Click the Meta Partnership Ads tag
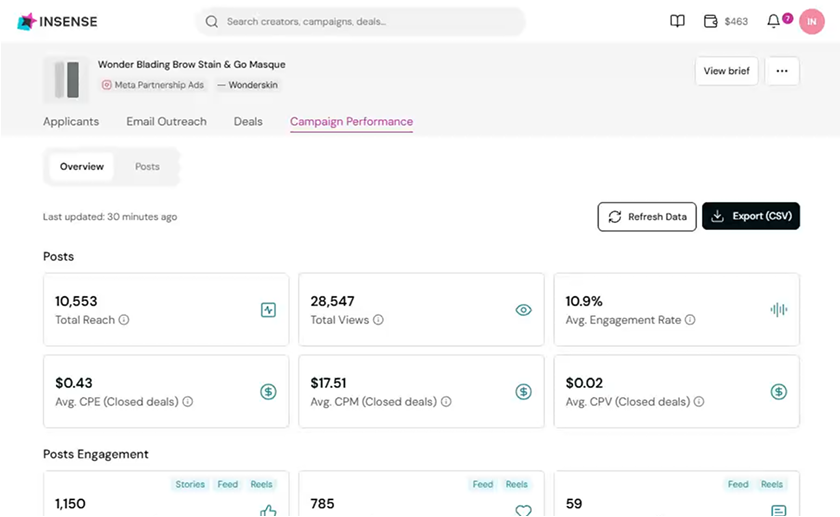The width and height of the screenshot is (840, 517). click(x=153, y=85)
